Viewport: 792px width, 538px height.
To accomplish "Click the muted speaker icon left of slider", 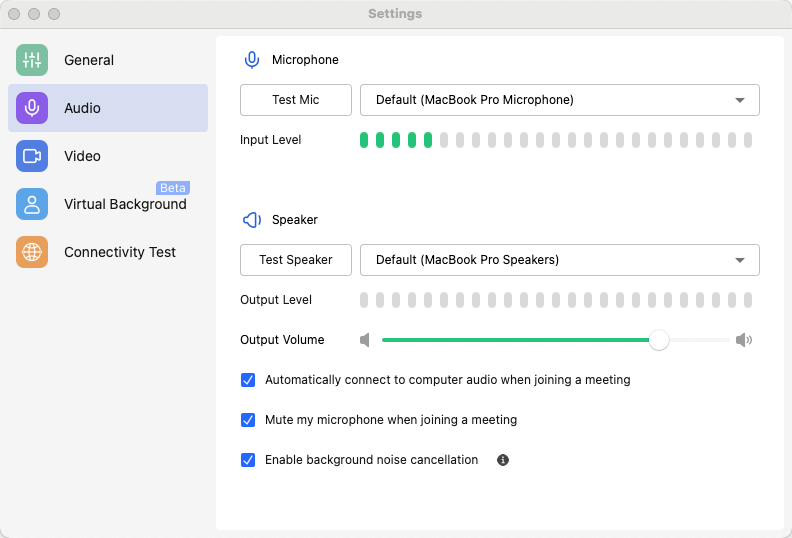I will point(365,340).
